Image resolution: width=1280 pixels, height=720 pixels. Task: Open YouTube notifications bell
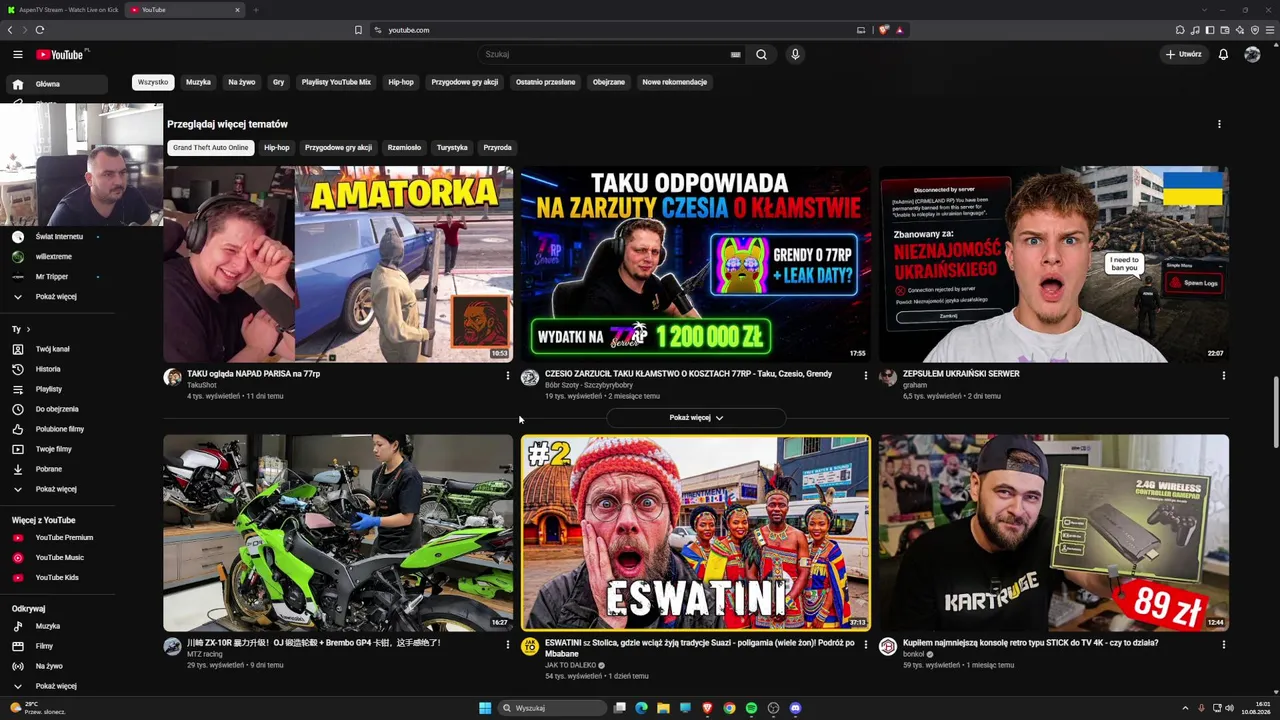click(x=1223, y=54)
